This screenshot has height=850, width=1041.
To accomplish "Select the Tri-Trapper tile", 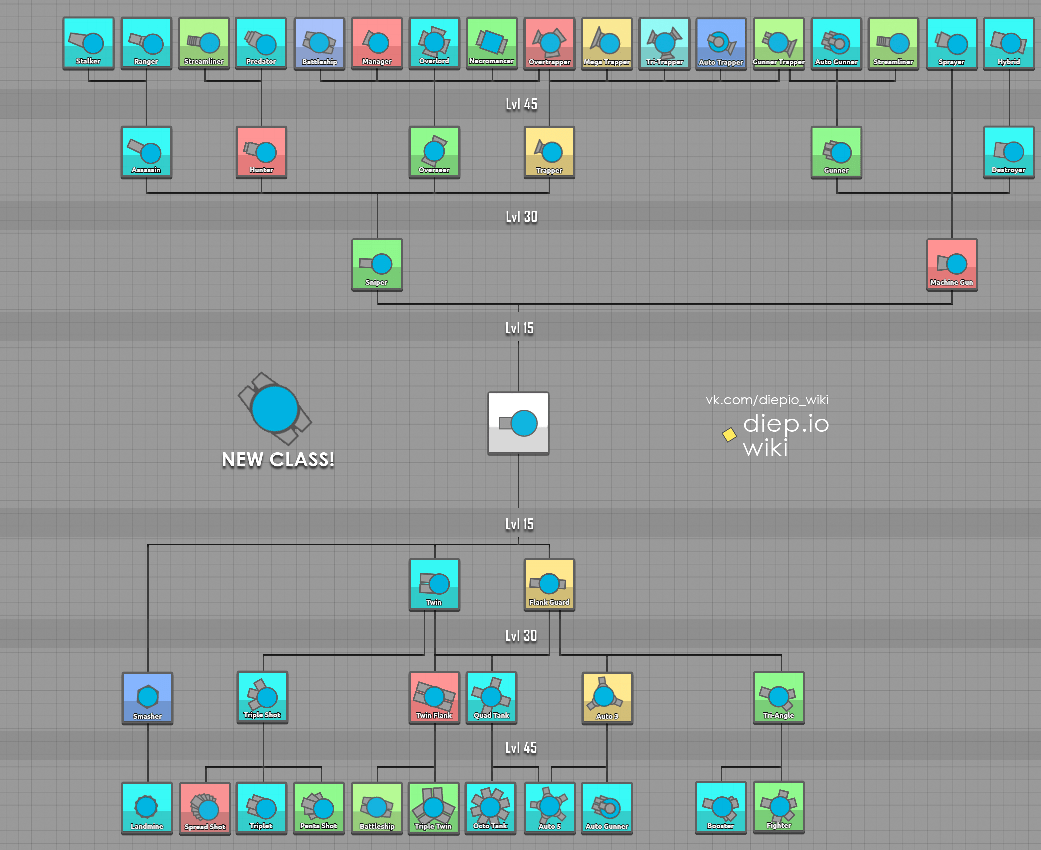I will (x=665, y=43).
